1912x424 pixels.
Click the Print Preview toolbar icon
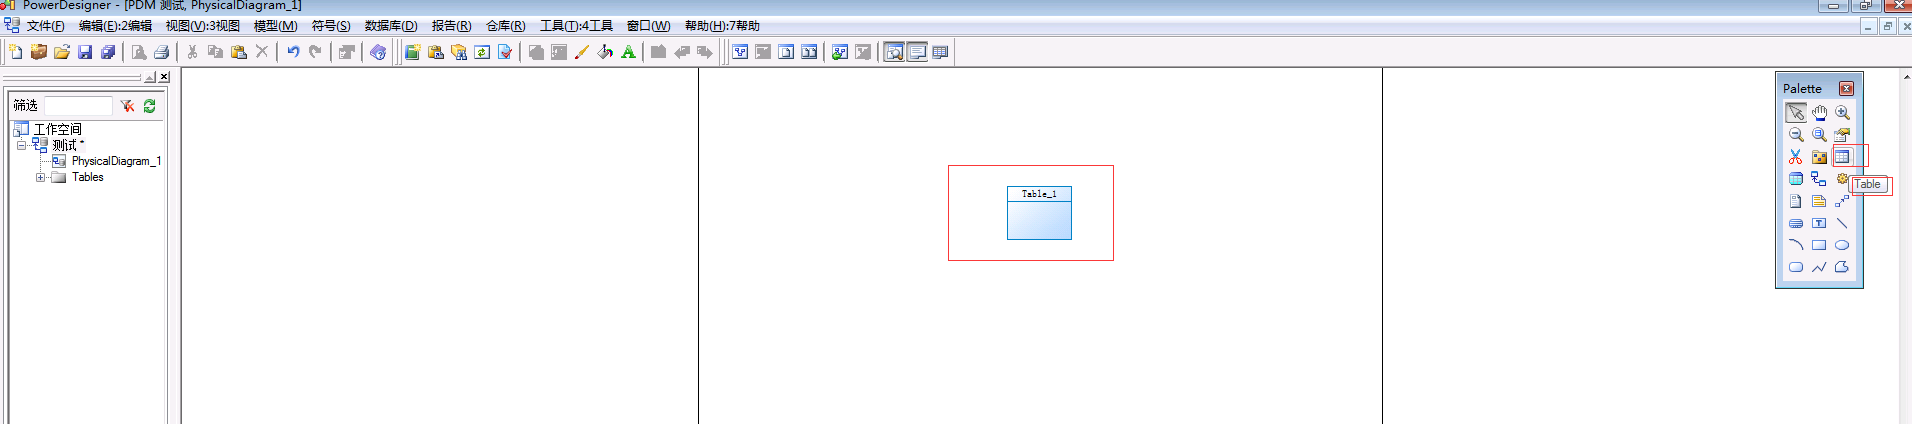click(x=139, y=52)
